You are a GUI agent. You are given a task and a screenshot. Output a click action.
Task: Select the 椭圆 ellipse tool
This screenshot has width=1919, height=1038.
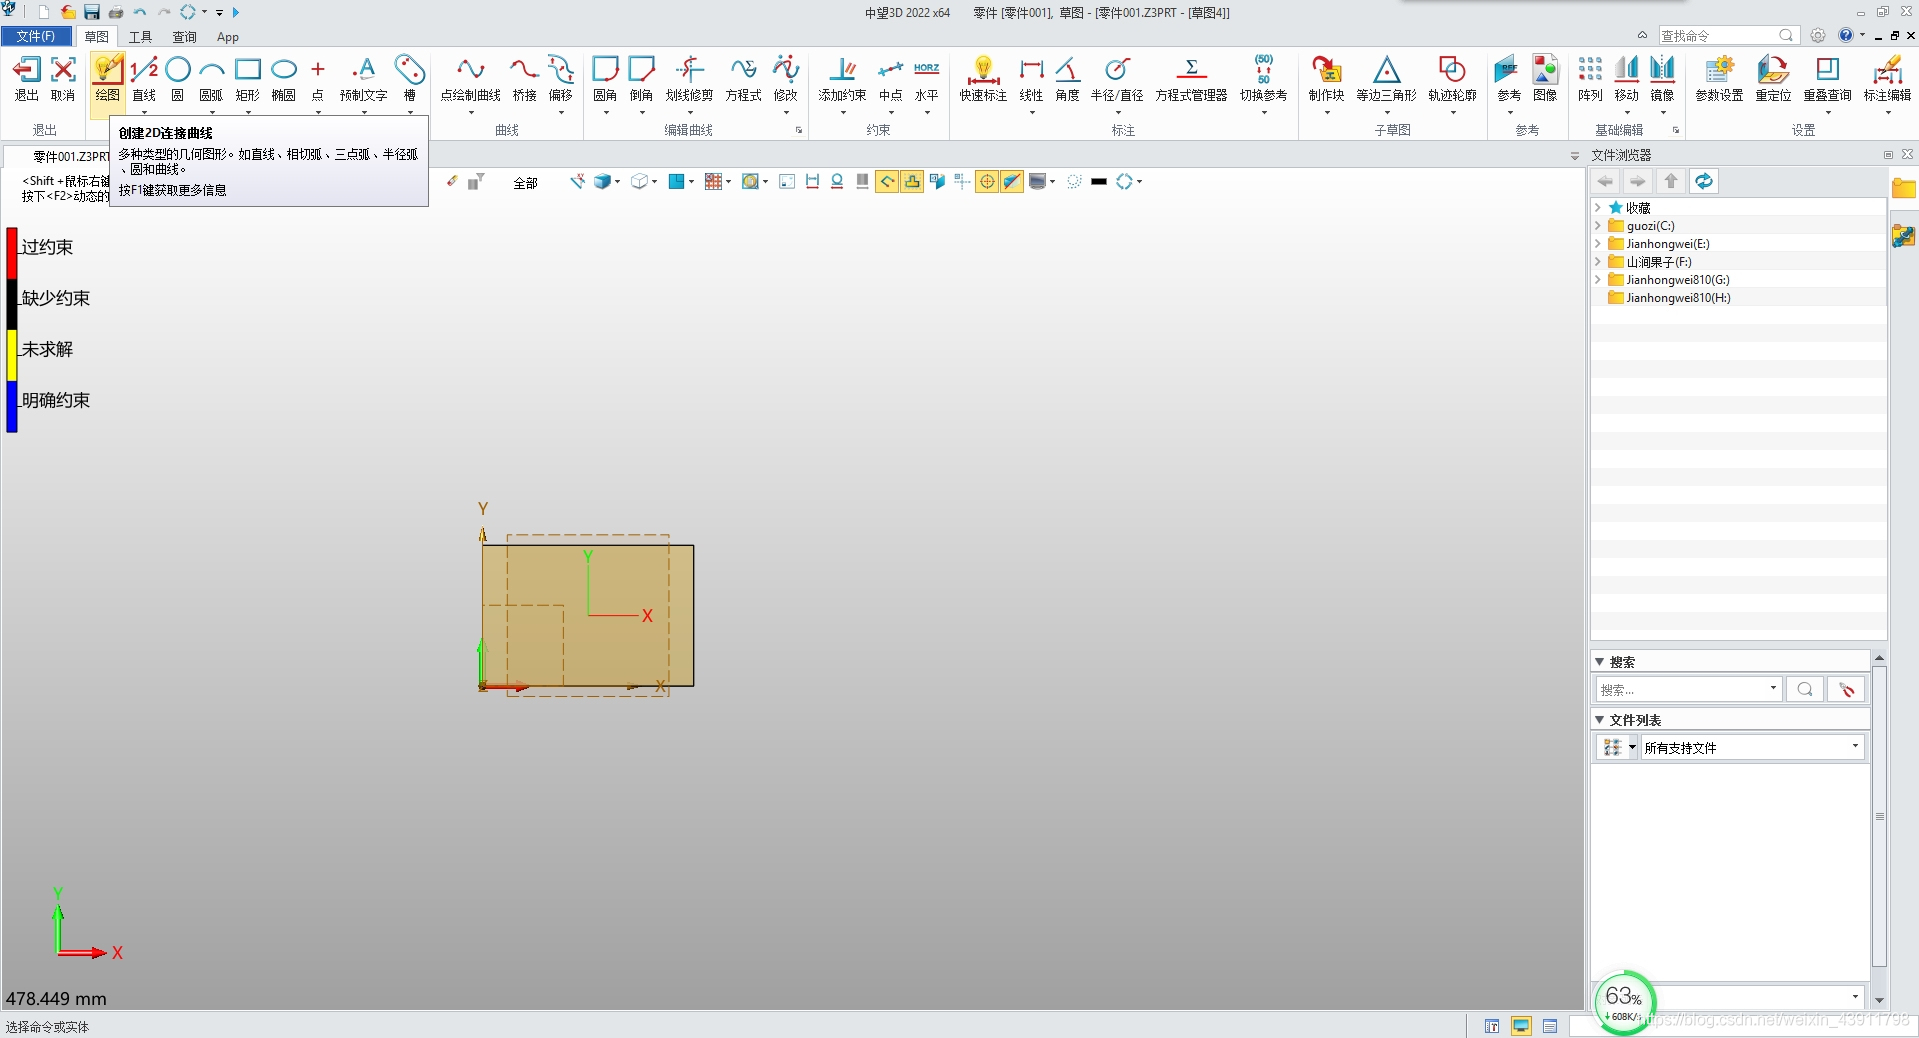point(284,78)
